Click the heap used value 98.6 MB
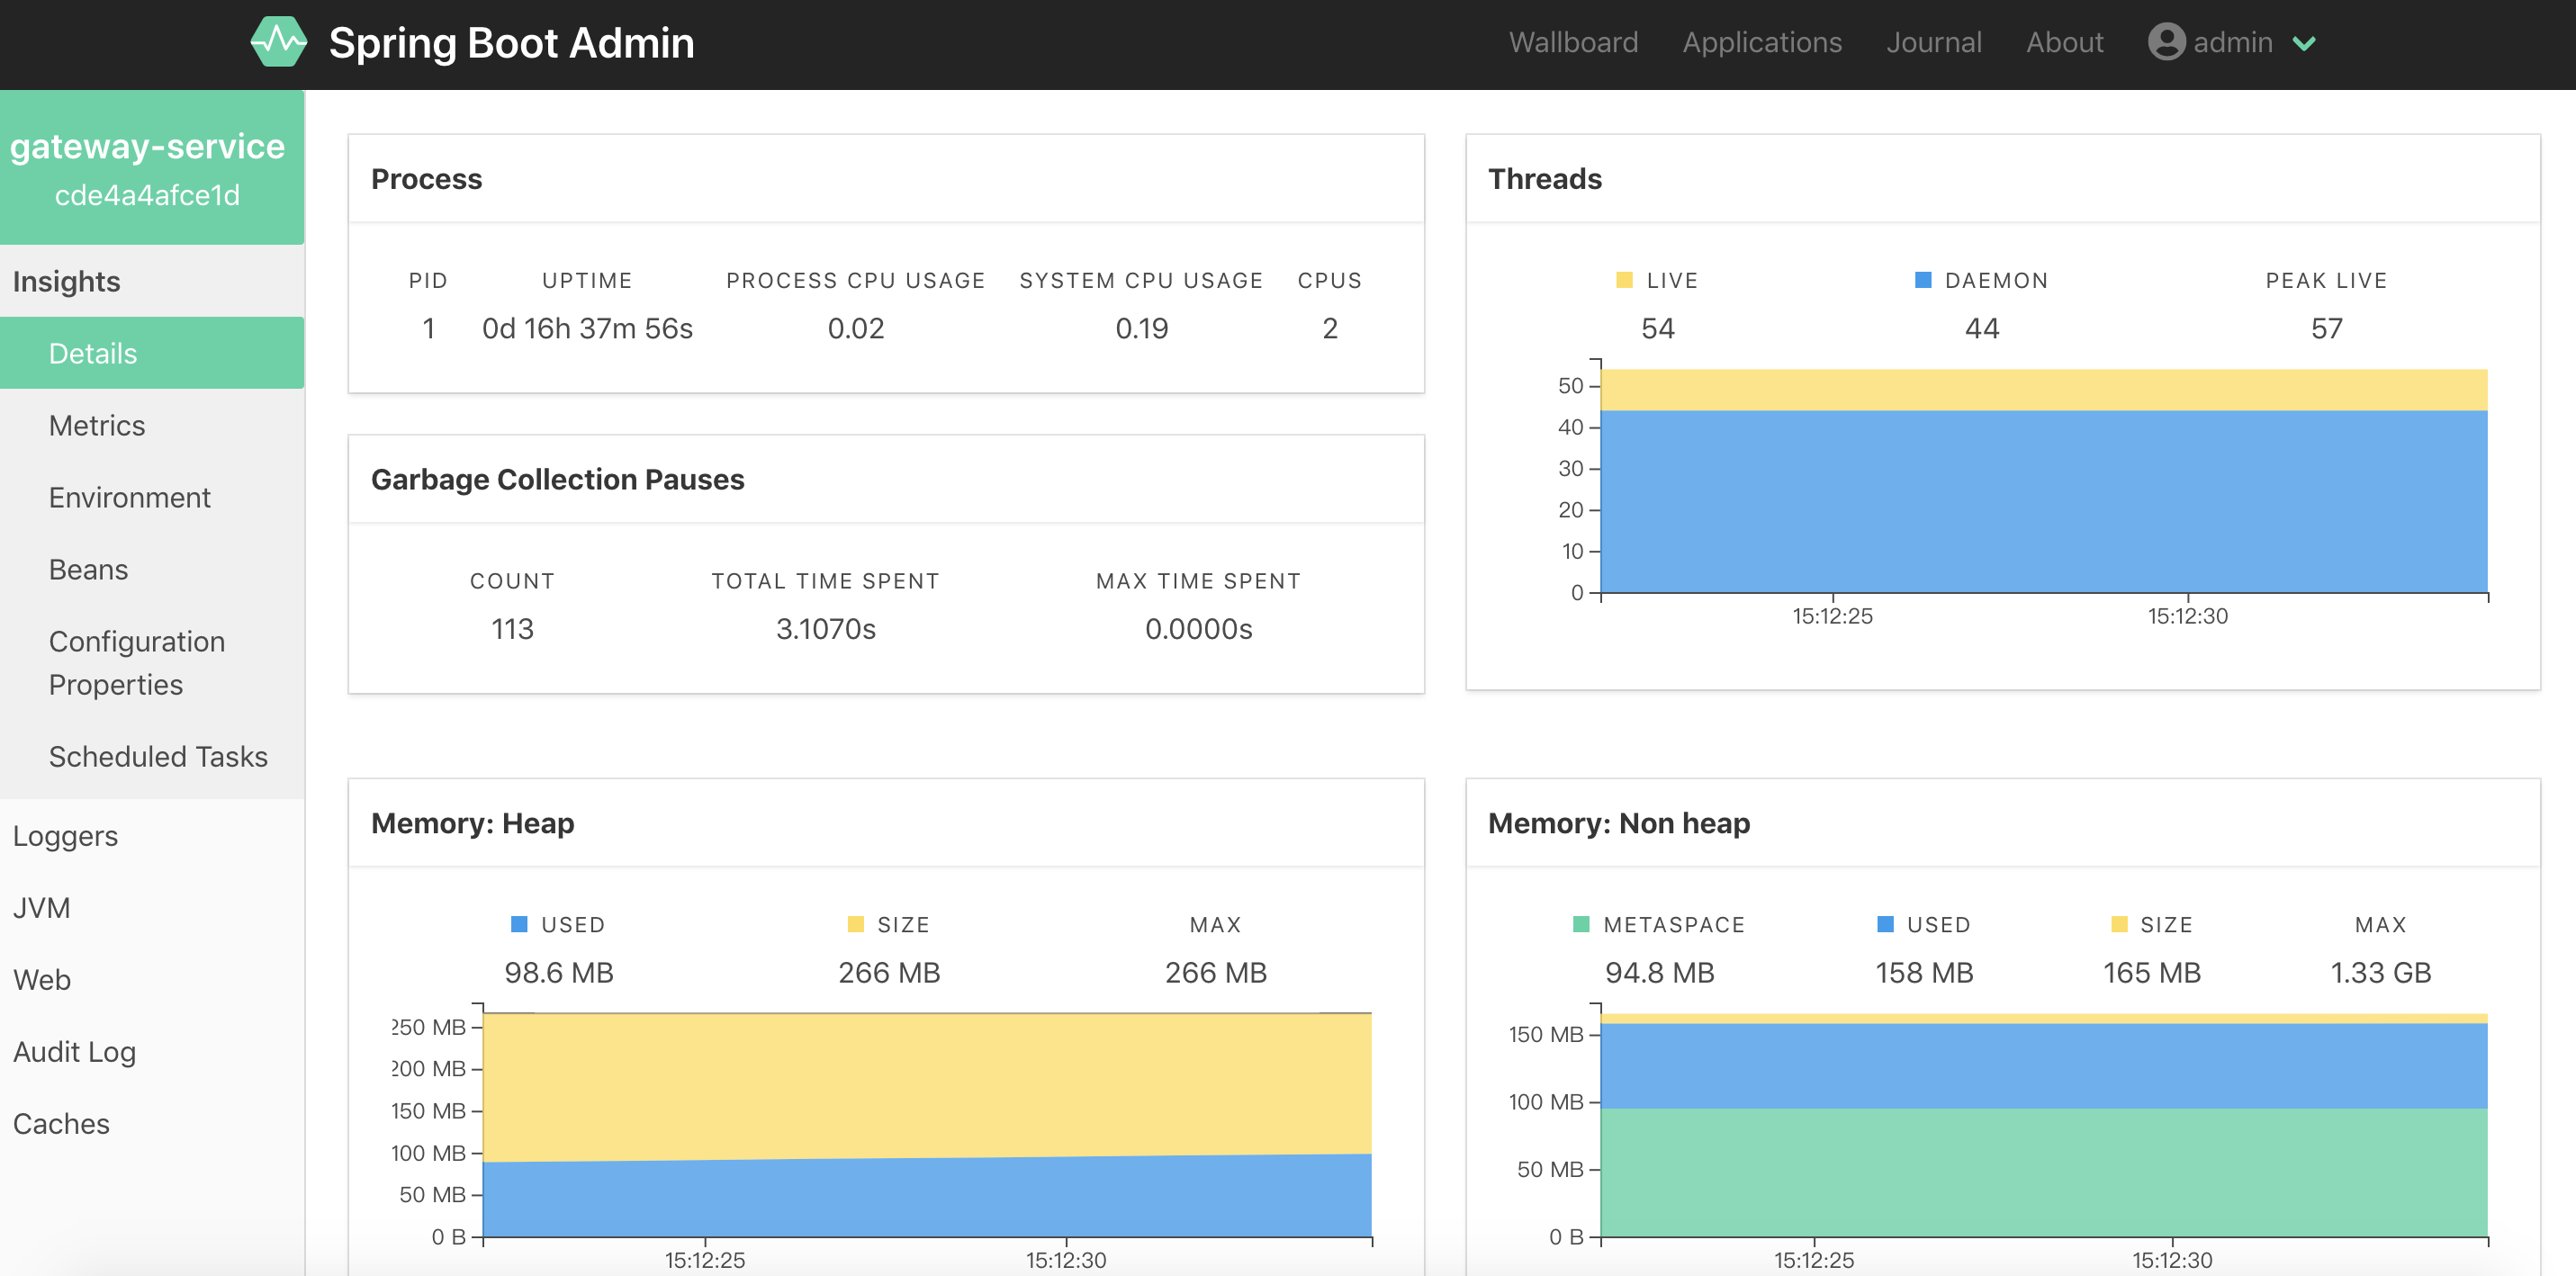 click(559, 972)
